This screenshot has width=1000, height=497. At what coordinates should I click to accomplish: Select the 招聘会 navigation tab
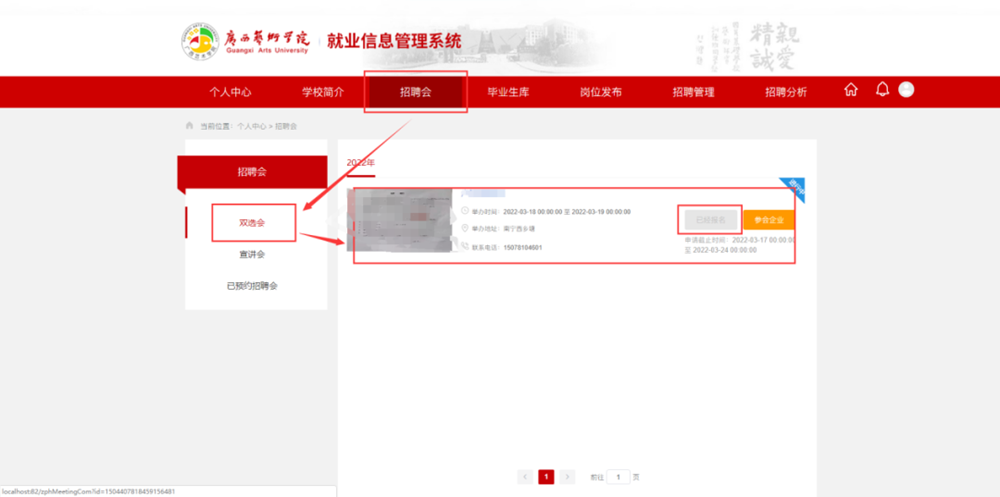tap(416, 92)
